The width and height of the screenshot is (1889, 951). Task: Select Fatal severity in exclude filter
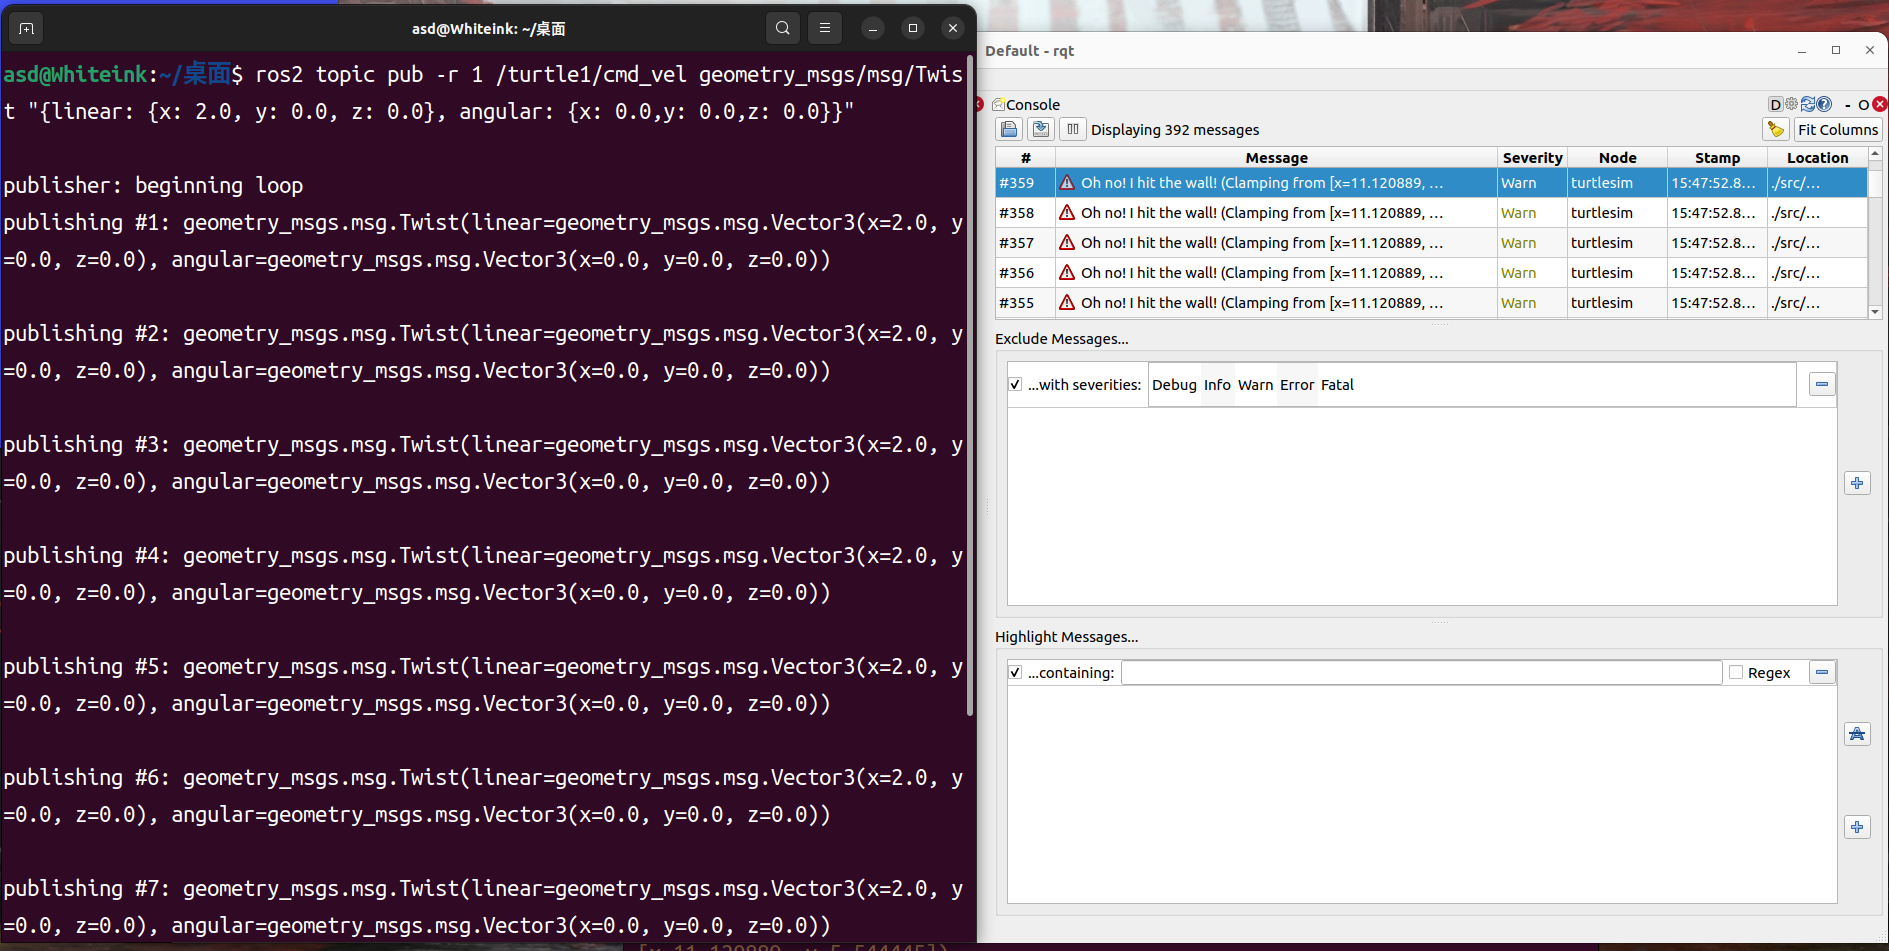[x=1337, y=385]
